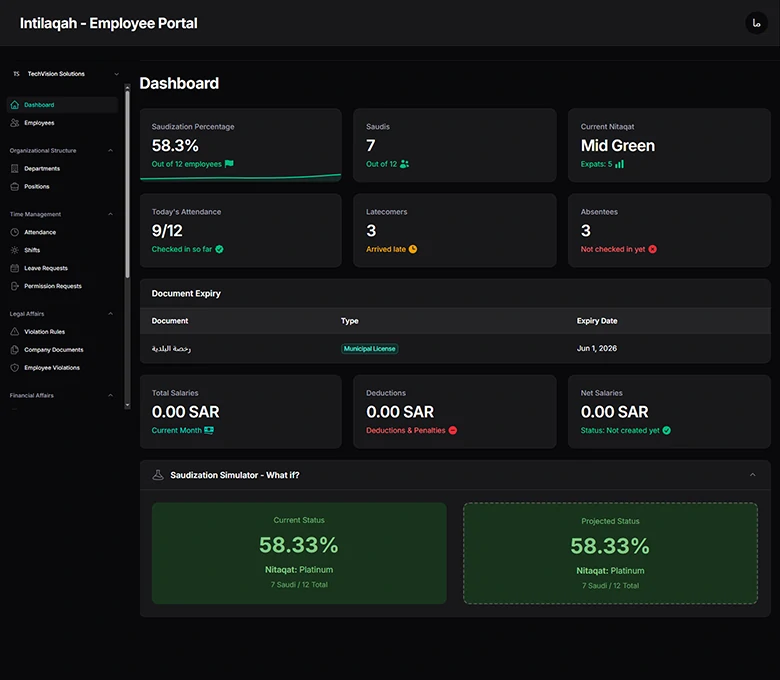Collapse the Legal Affairs section
This screenshot has width=780, height=680.
[x=110, y=313]
